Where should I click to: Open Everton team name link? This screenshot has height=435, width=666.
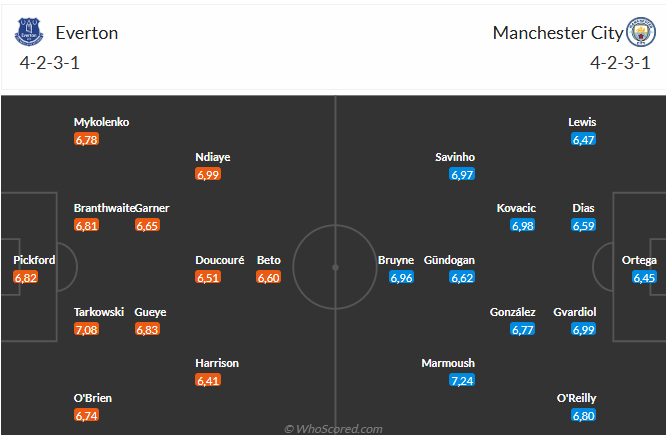tap(87, 33)
